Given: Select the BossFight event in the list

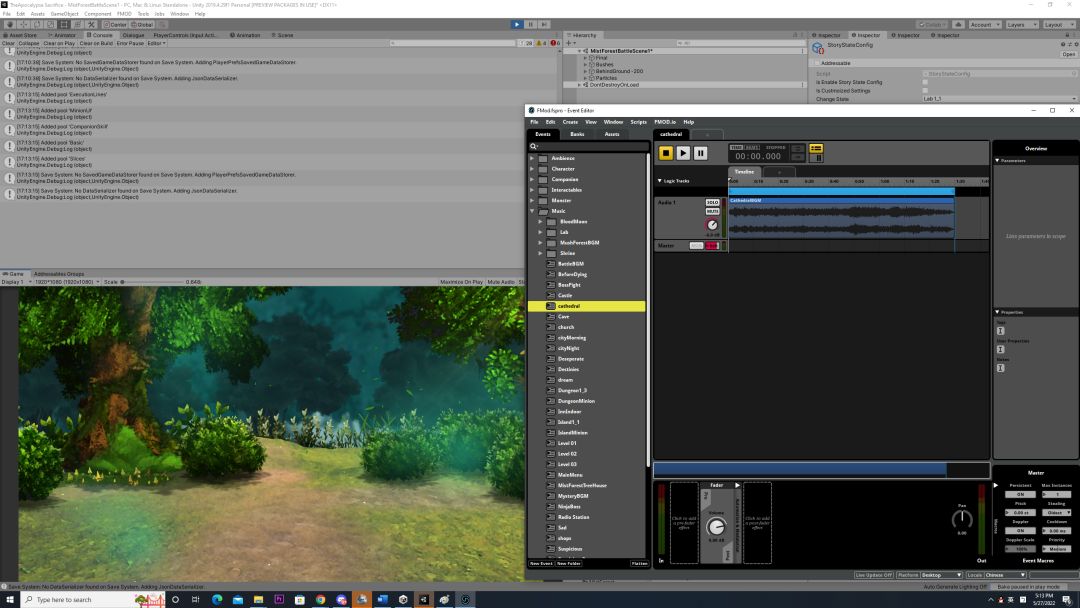Looking at the screenshot, I should [569, 285].
